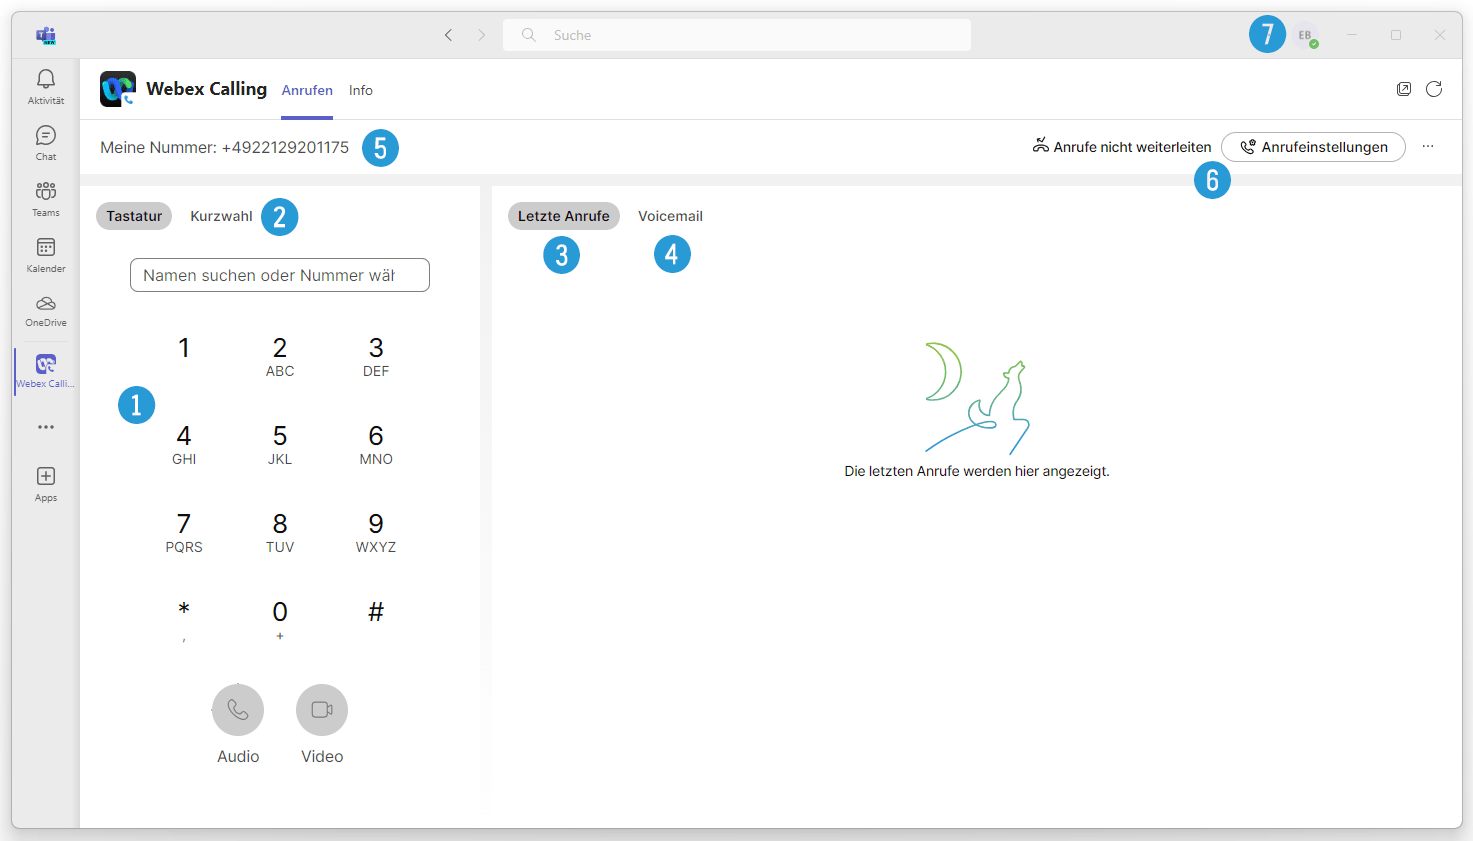Dial digit 9 WXYZ
Viewport: 1473px width, 841px height.
click(376, 532)
